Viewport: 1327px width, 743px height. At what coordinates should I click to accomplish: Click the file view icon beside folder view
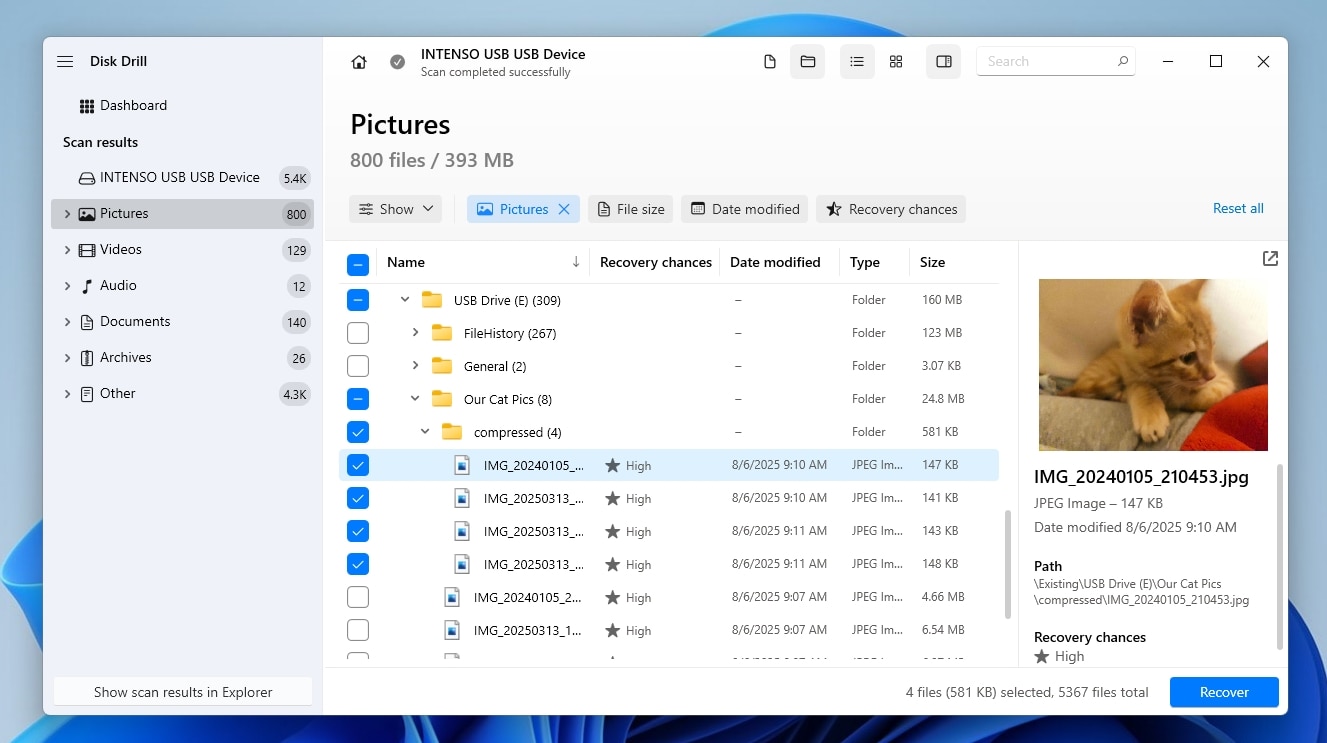770,61
